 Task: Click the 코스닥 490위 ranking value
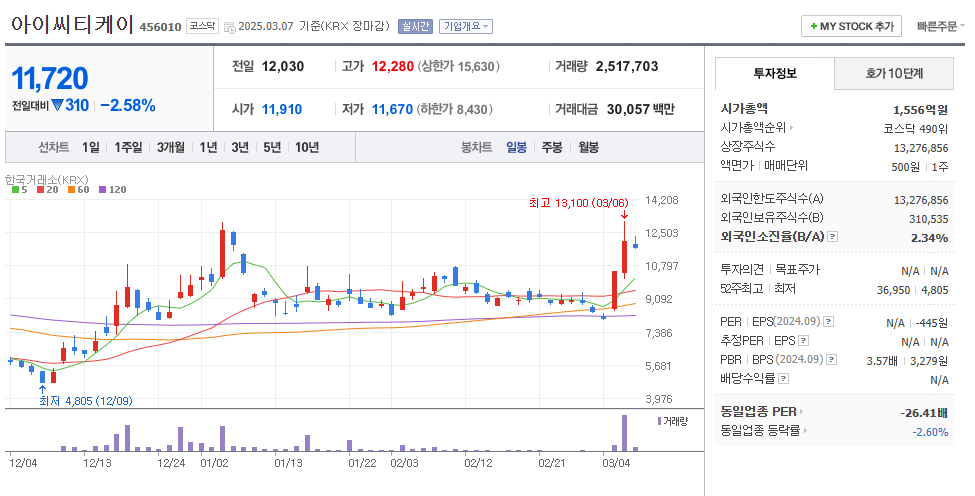point(916,129)
